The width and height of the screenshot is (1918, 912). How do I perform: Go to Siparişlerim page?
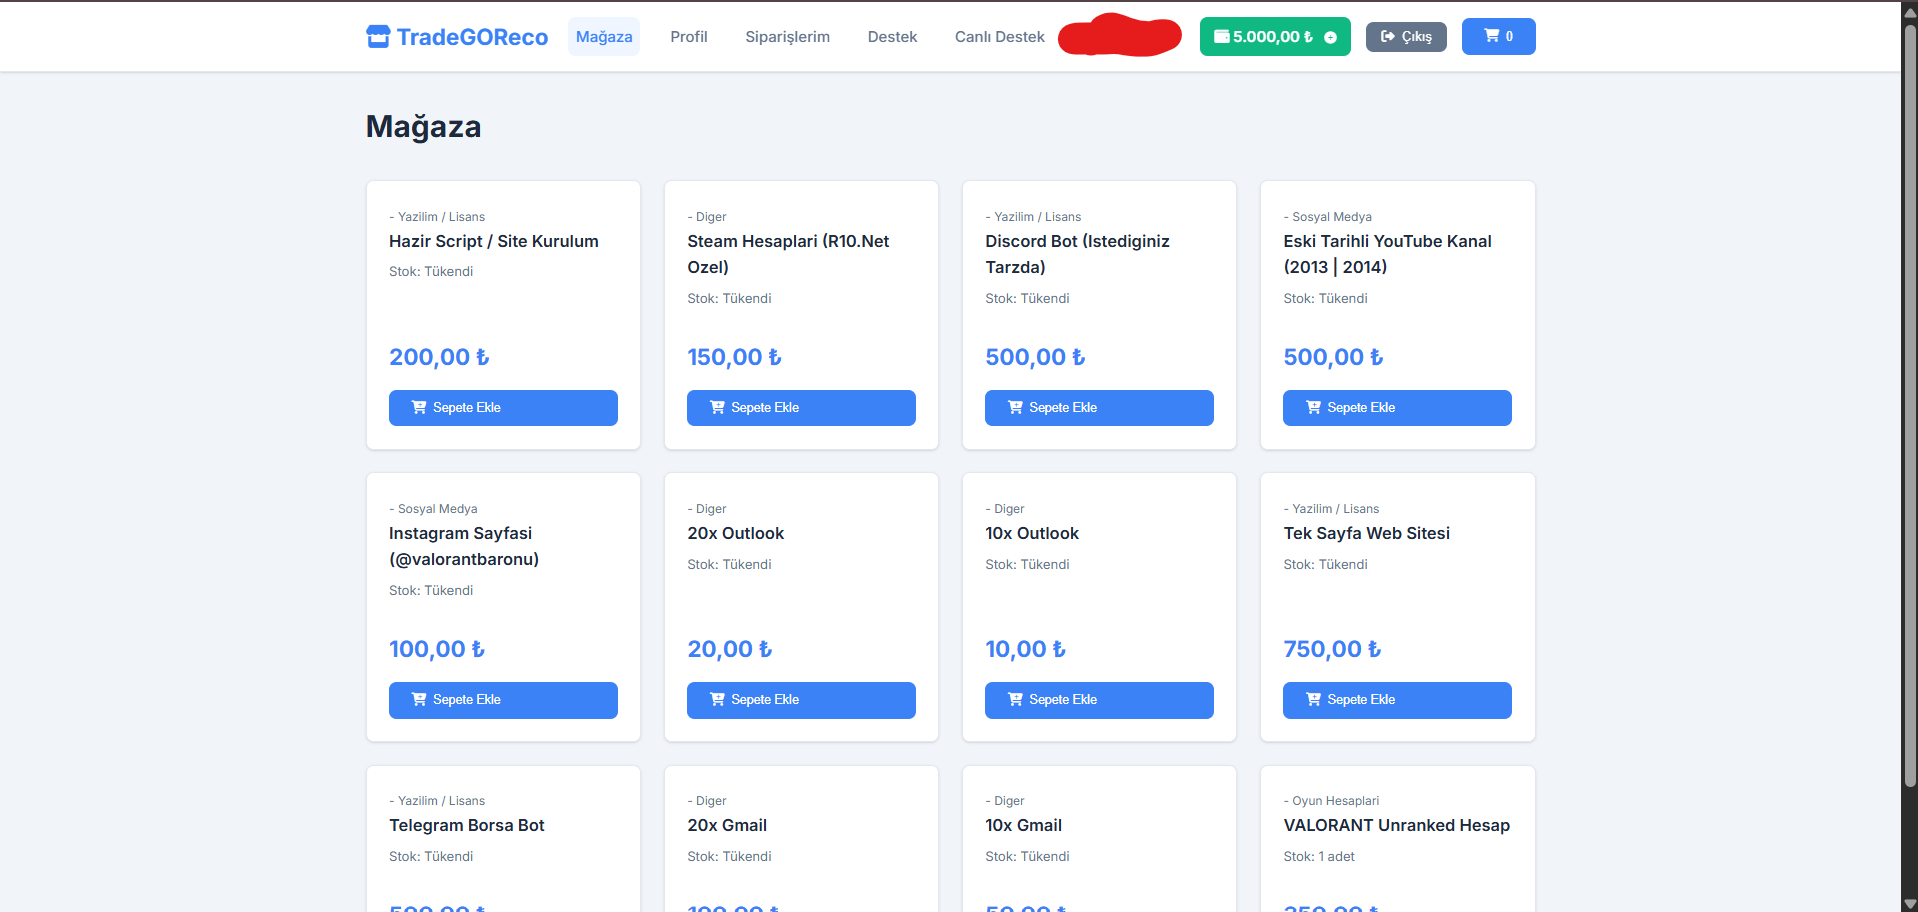[788, 37]
